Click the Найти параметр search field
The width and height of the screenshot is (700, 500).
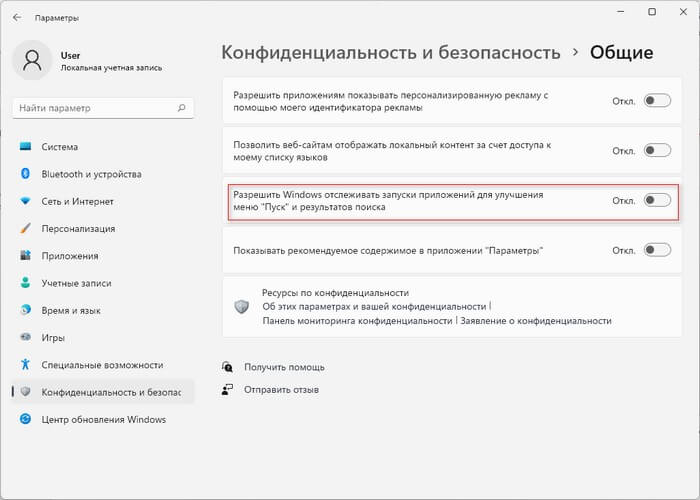tap(103, 108)
